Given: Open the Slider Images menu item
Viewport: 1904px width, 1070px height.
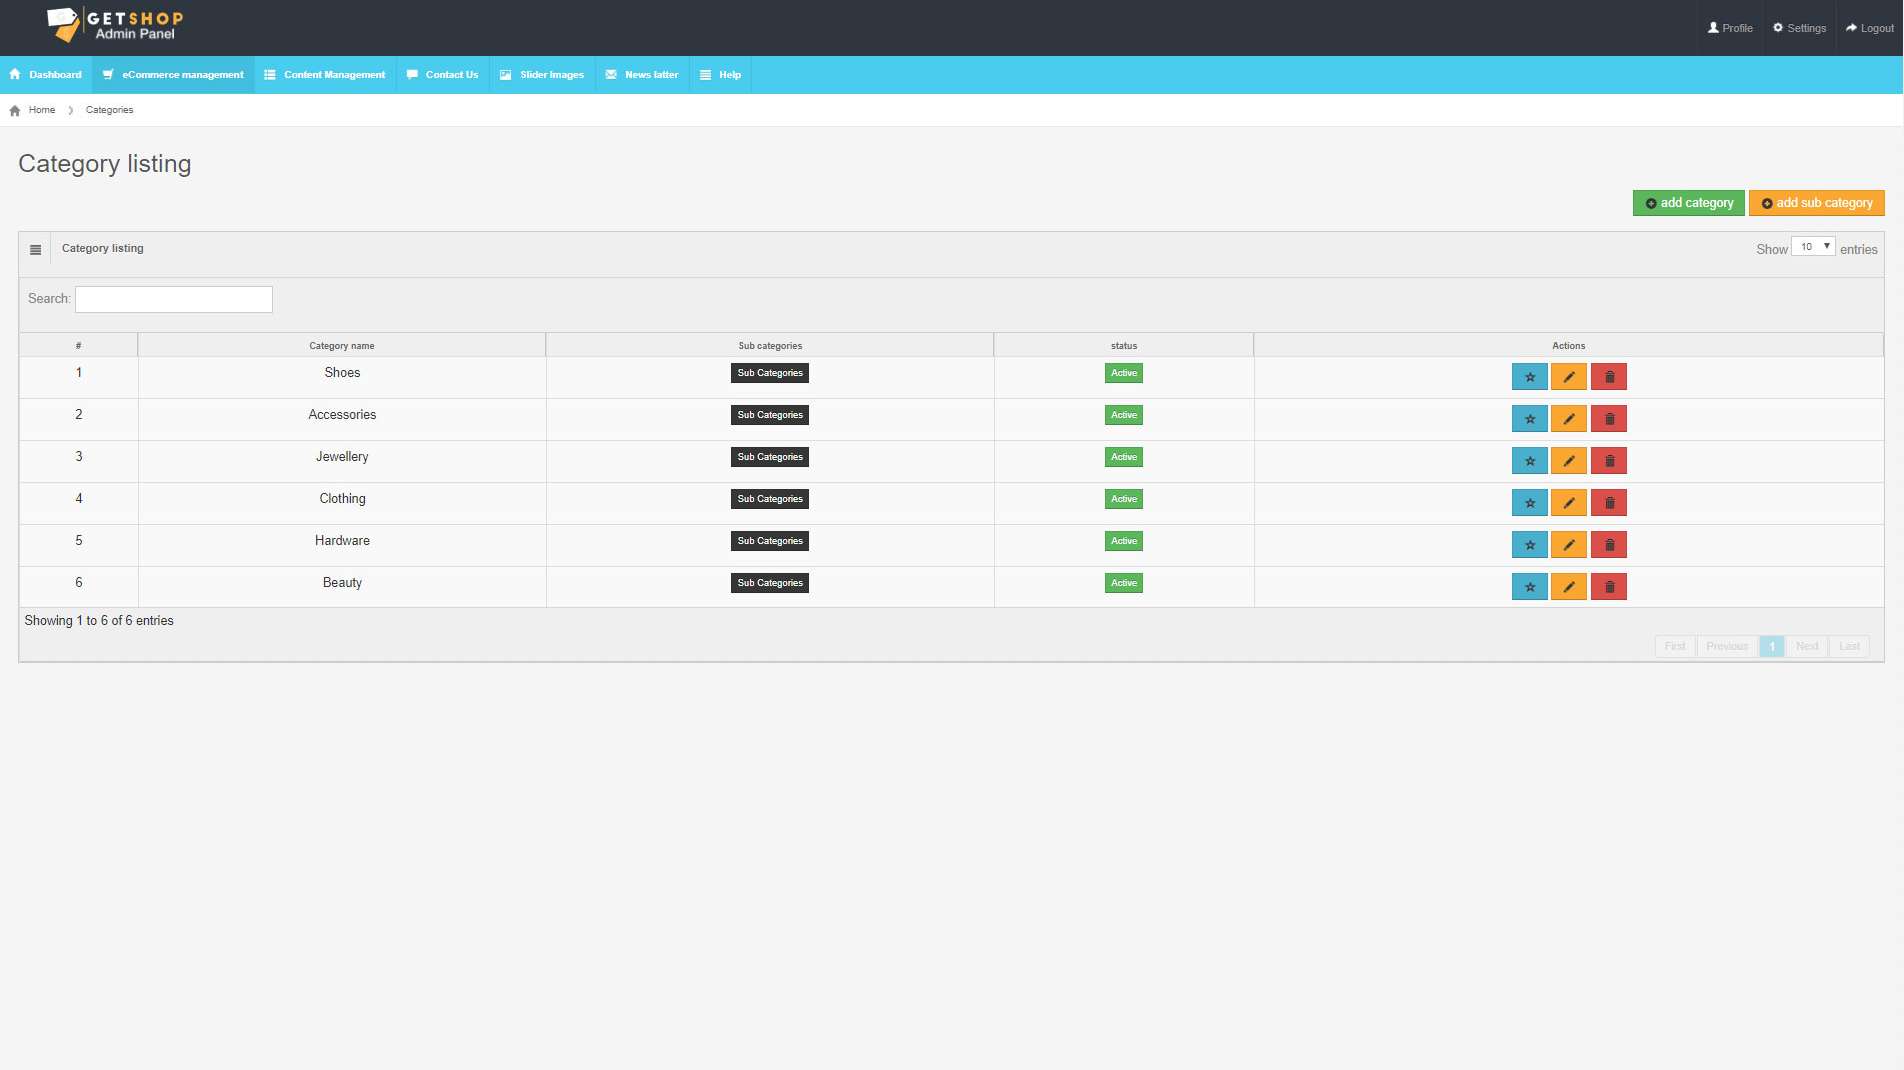Looking at the screenshot, I should [x=542, y=75].
